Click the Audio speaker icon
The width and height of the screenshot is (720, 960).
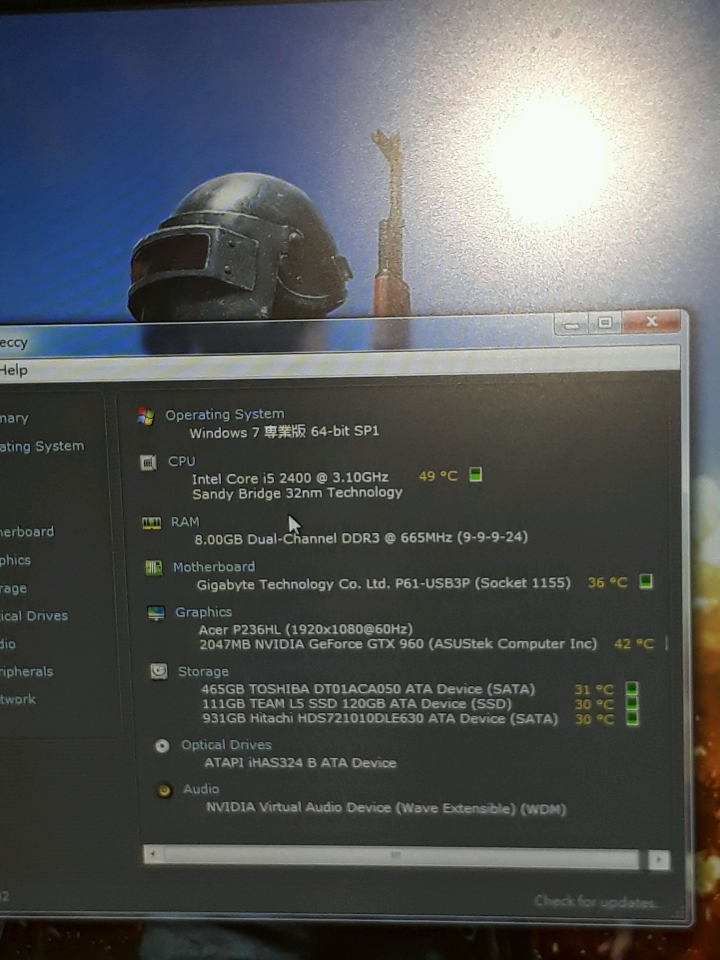(164, 790)
